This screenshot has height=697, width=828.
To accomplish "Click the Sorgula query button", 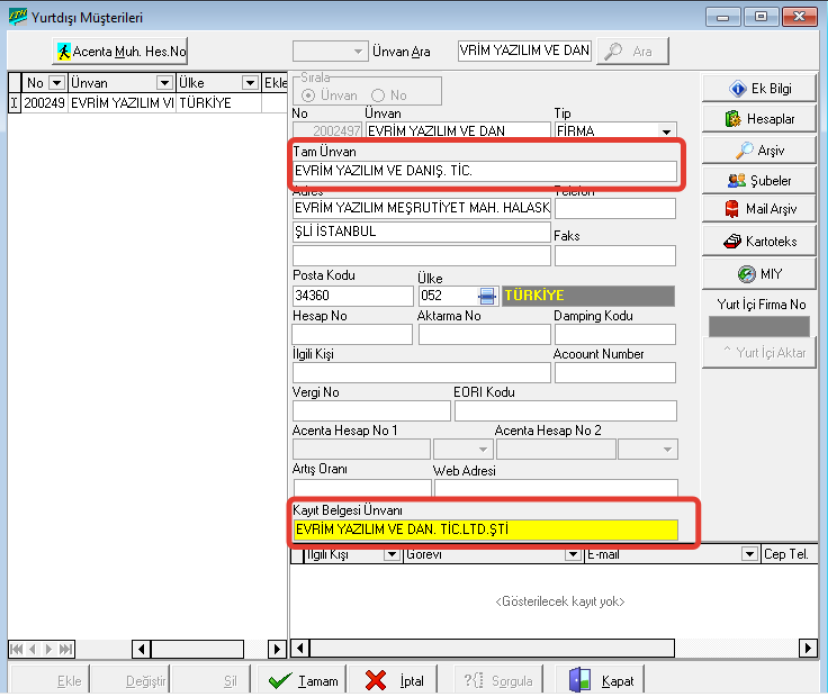I will click(497, 681).
